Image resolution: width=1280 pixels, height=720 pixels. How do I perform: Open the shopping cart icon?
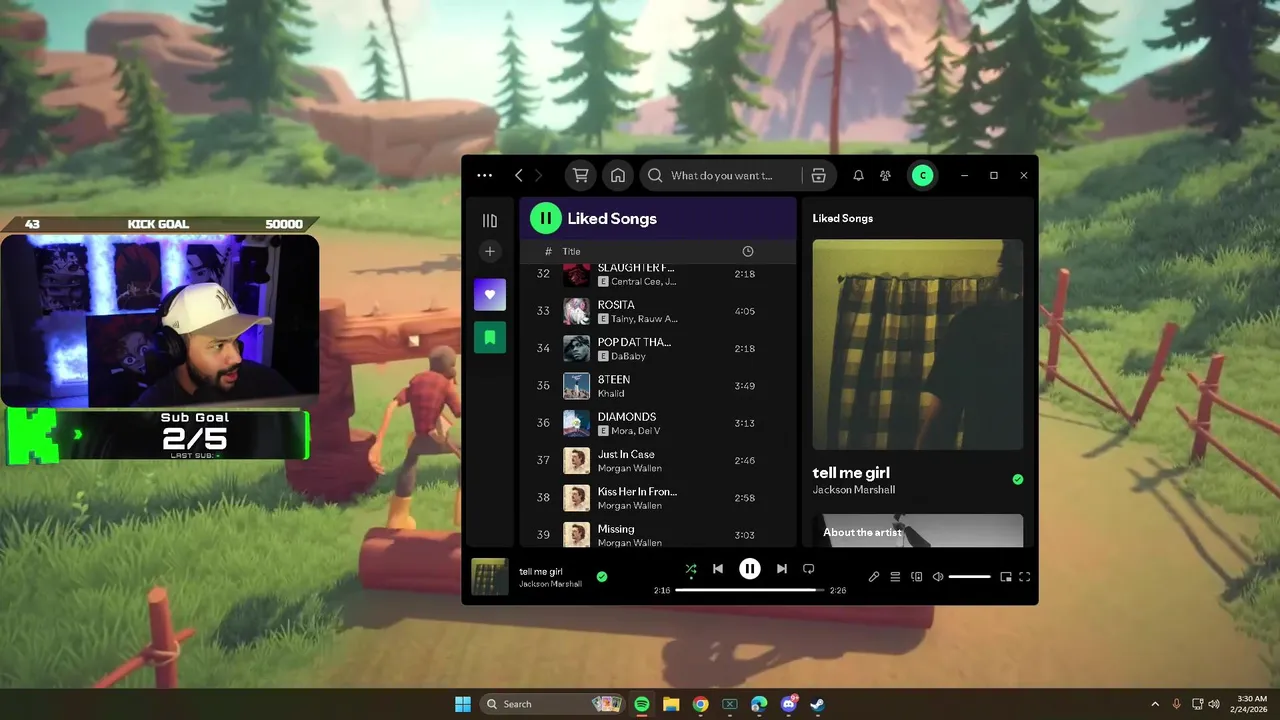580,175
